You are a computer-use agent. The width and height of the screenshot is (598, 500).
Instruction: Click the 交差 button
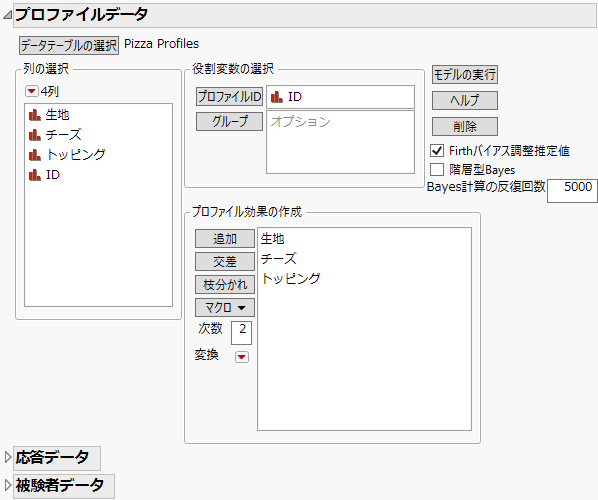click(225, 262)
